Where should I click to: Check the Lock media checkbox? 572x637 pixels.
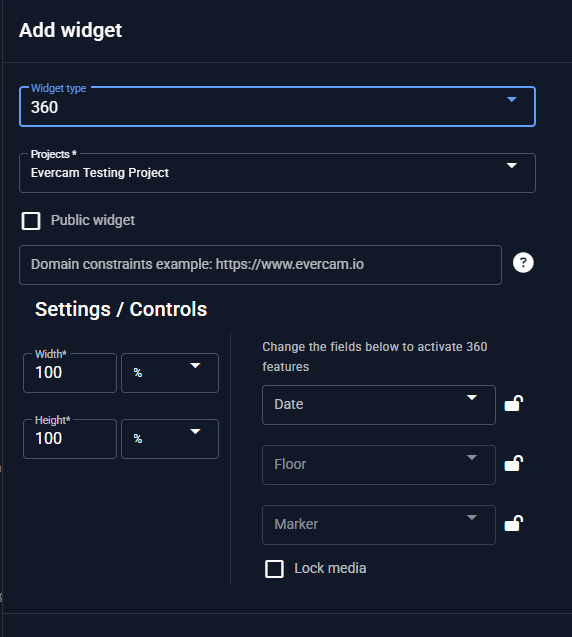(x=274, y=569)
